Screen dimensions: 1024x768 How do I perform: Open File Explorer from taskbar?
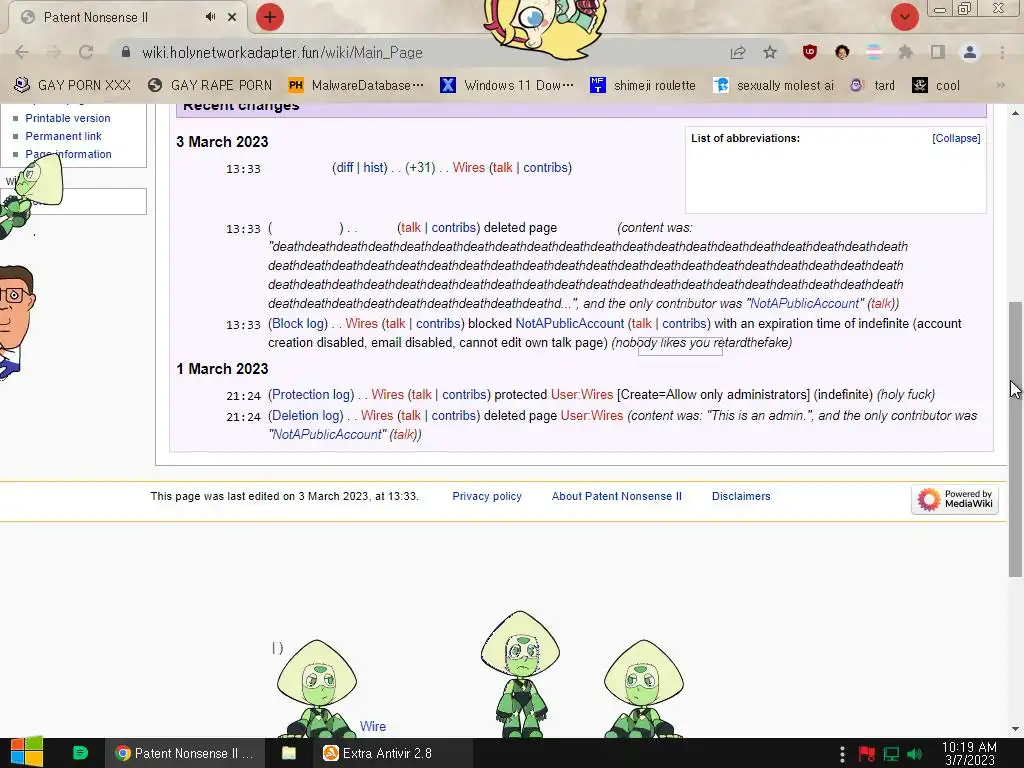(x=289, y=753)
